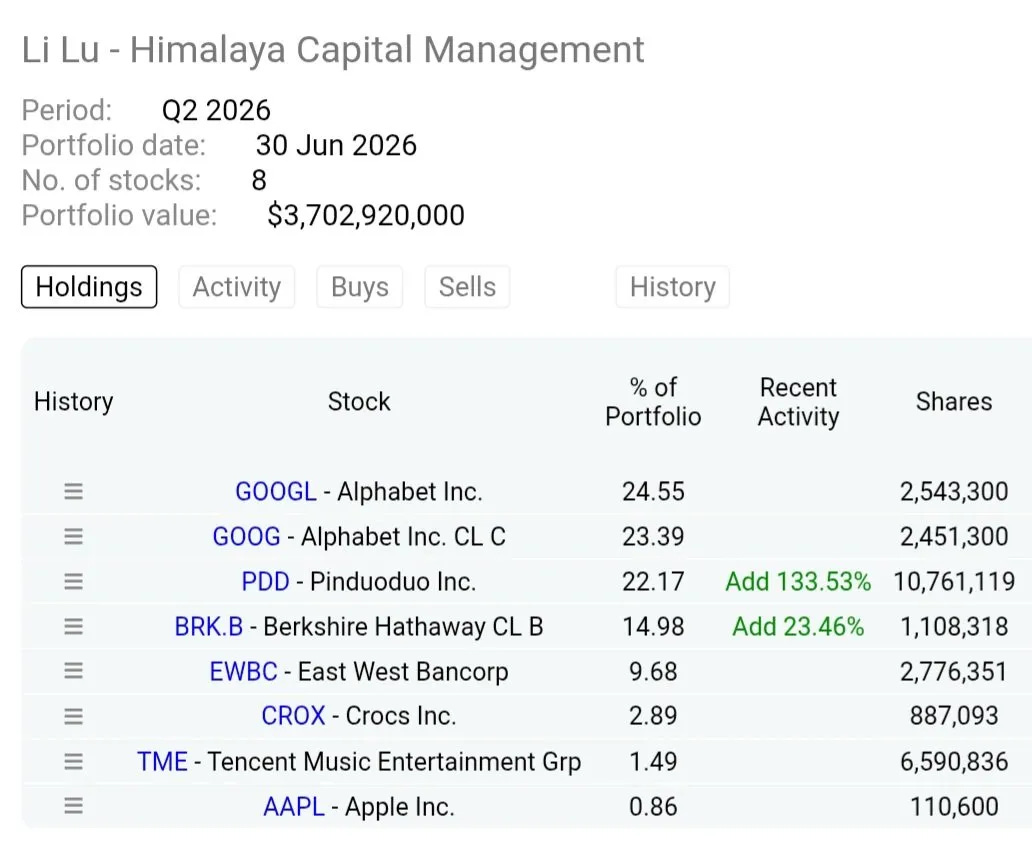Open the PDD ticker link

[x=265, y=582]
